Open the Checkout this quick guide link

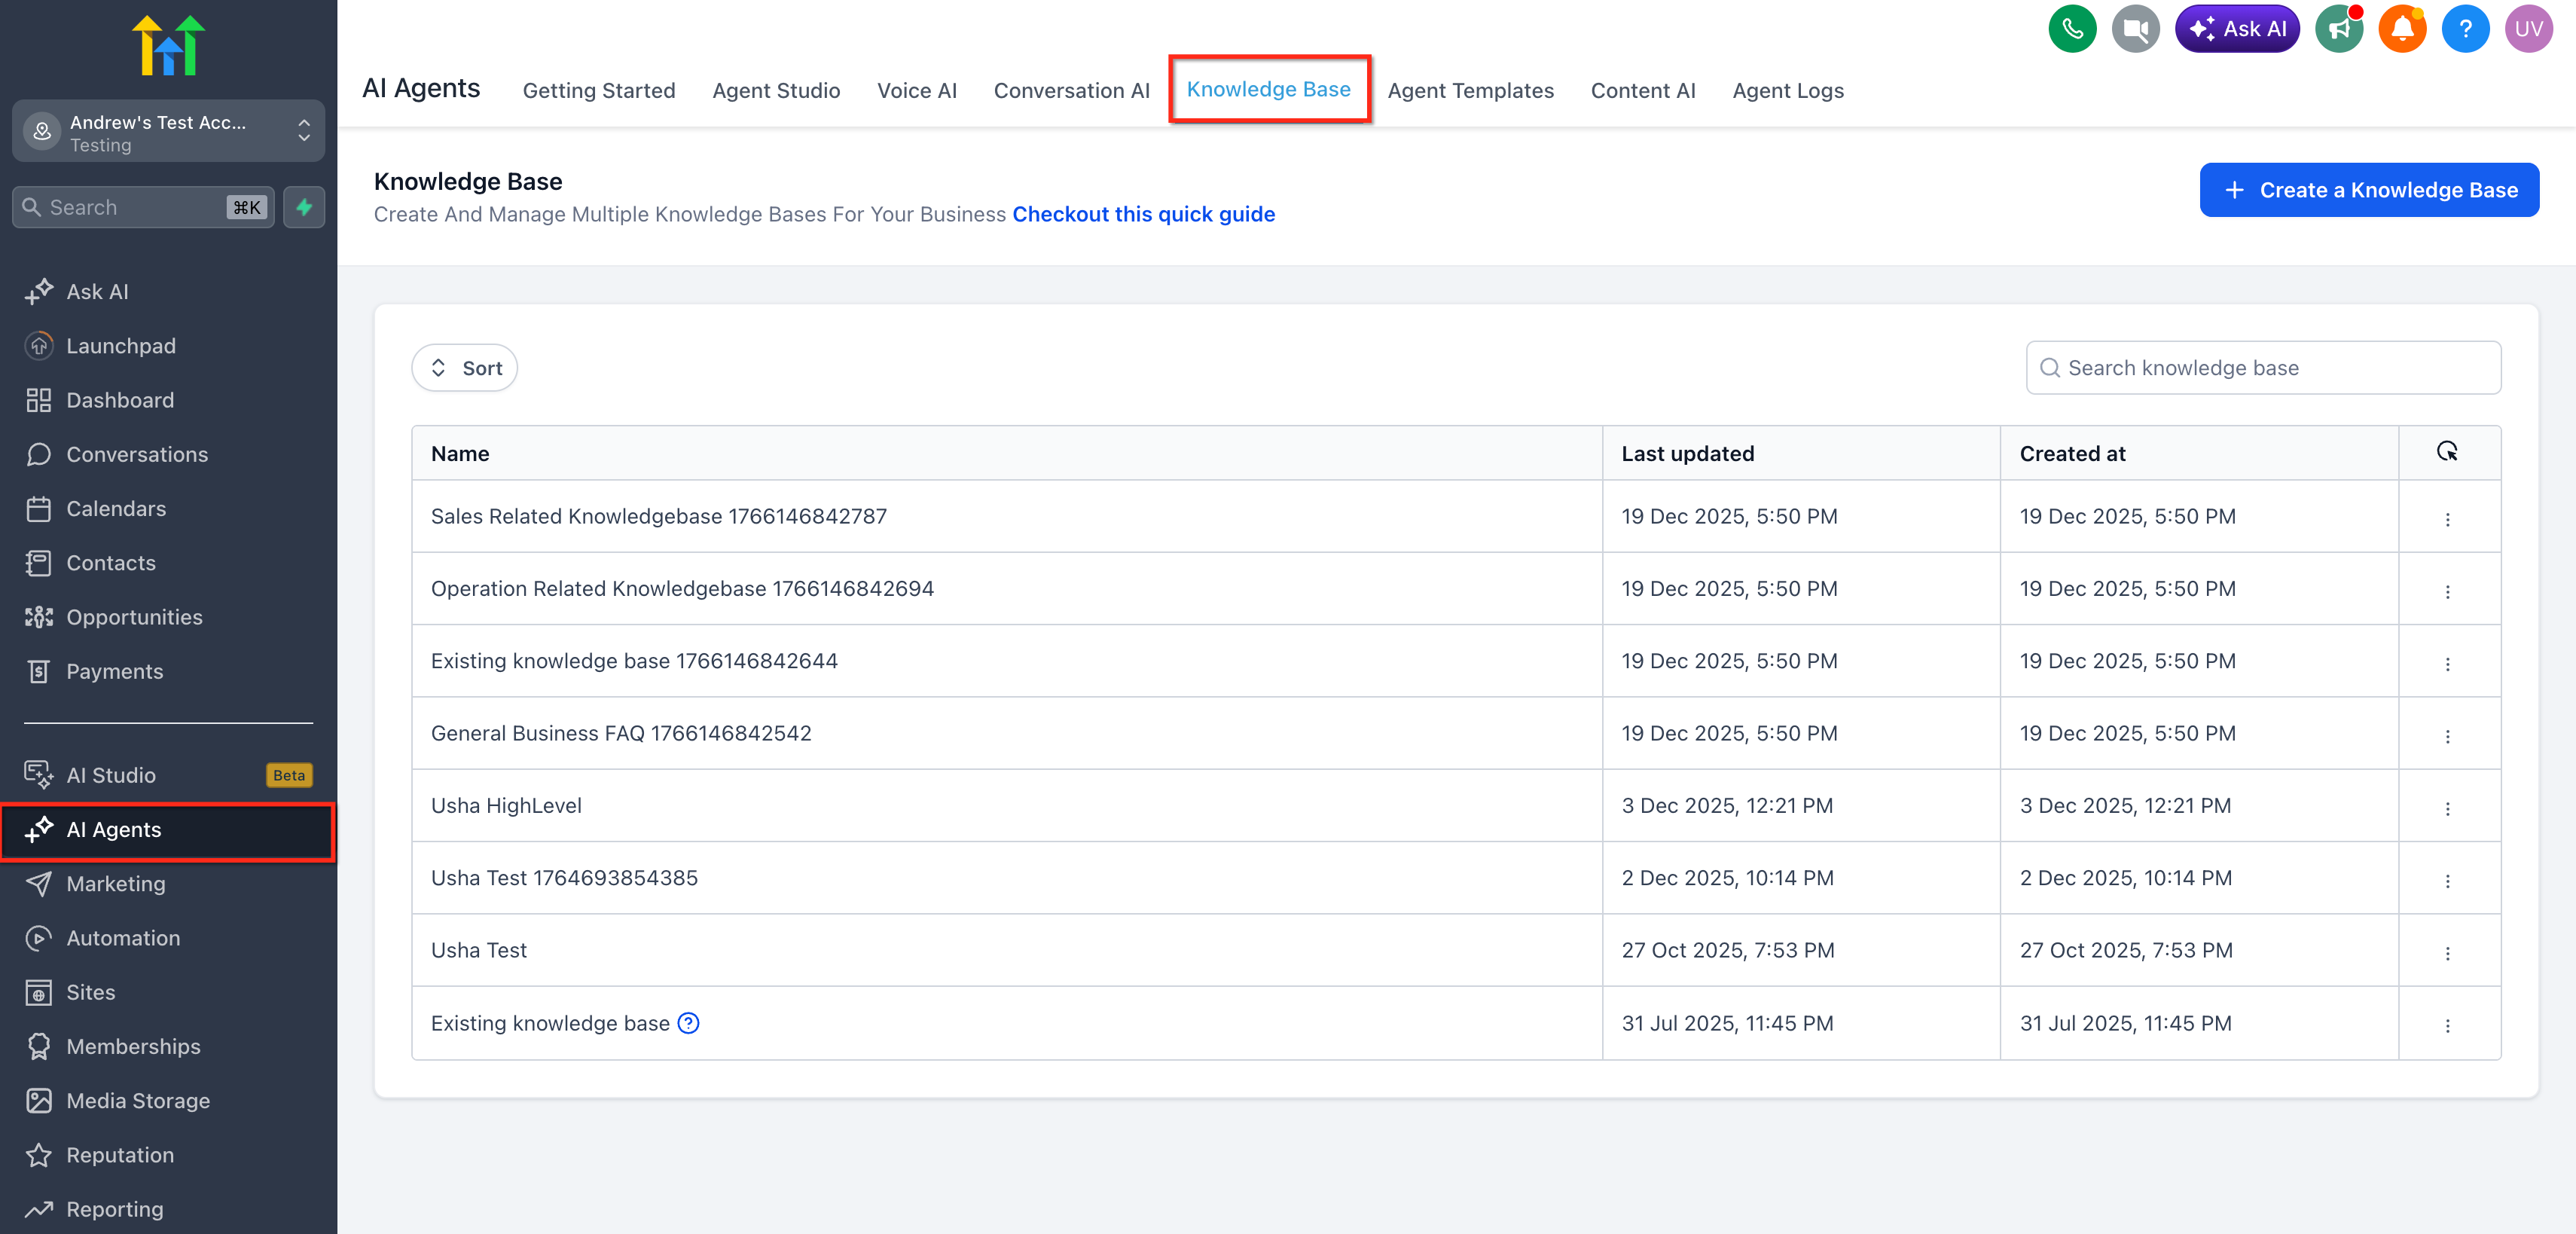click(1143, 214)
